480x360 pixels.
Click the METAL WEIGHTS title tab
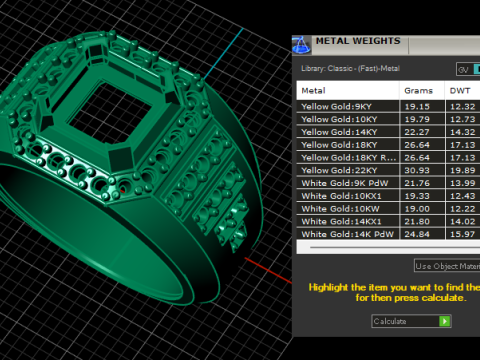(358, 41)
